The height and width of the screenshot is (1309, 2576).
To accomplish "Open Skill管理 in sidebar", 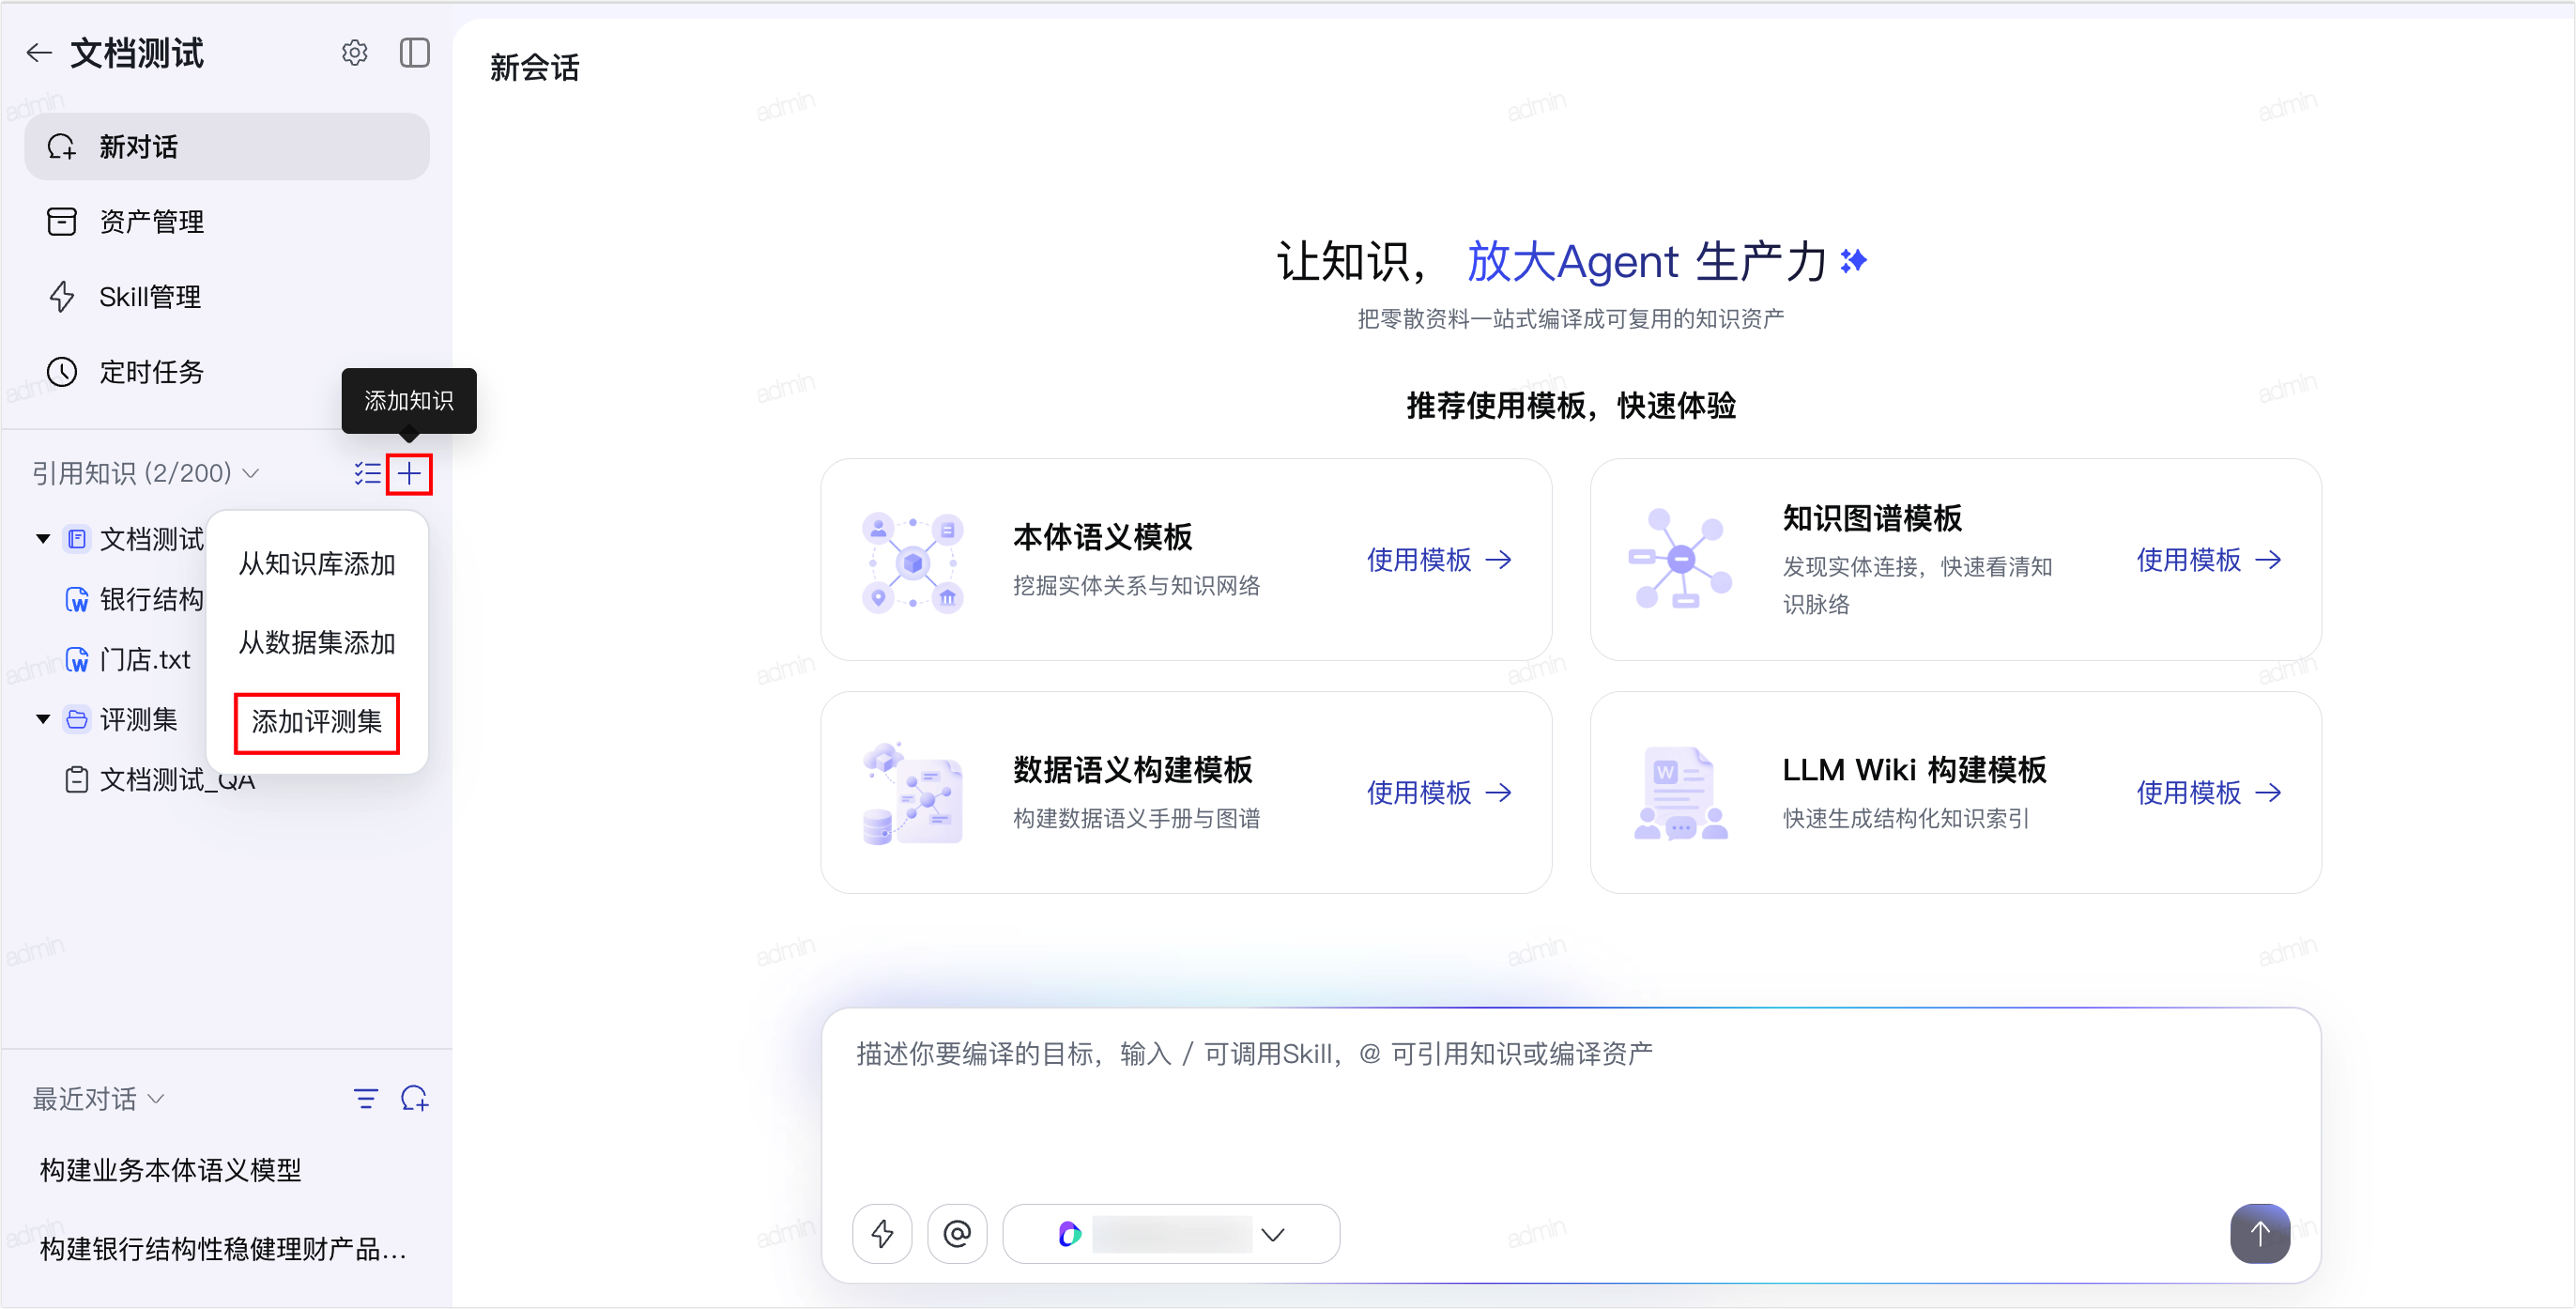I will [227, 297].
